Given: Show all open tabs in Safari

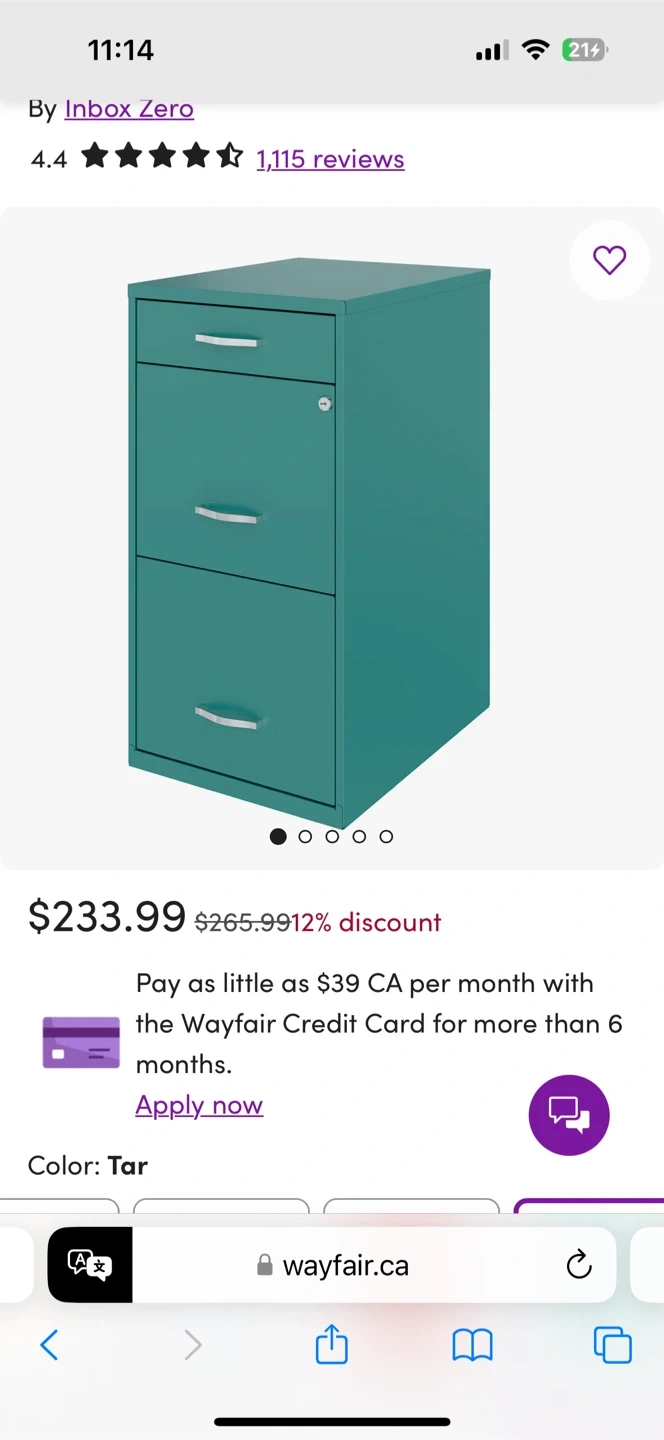Looking at the screenshot, I should tap(612, 1345).
